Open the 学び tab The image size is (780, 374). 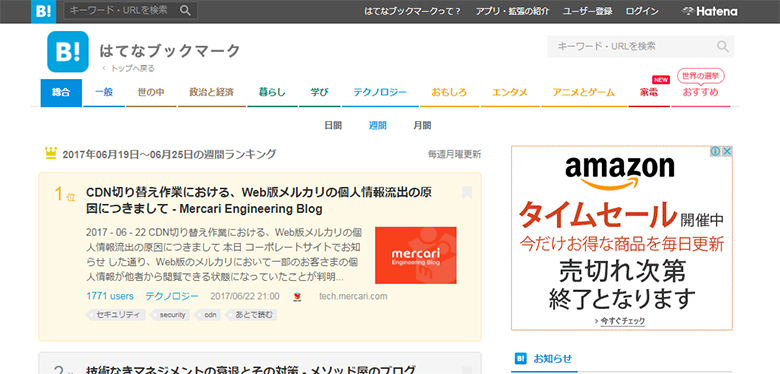319,93
